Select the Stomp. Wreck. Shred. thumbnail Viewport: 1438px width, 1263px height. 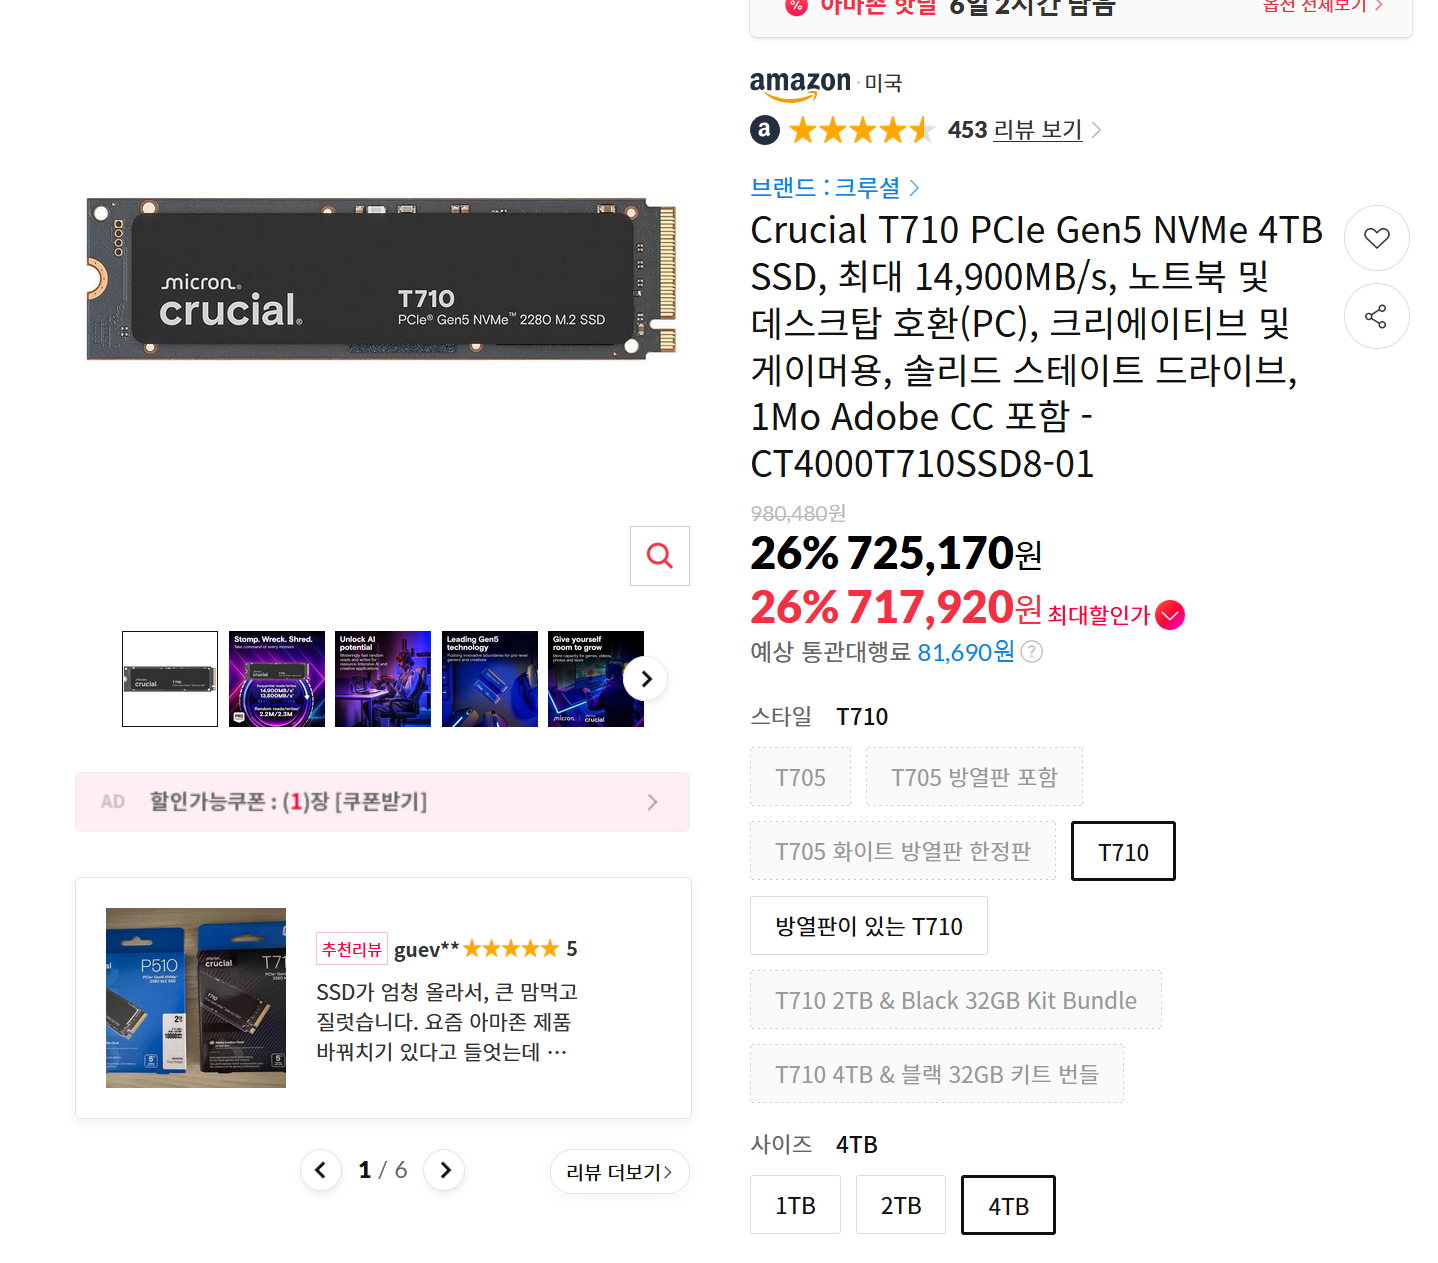277,679
